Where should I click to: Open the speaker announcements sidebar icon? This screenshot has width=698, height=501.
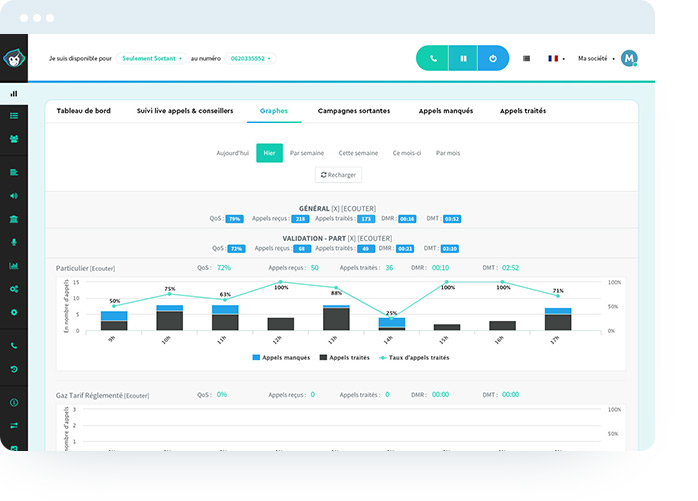point(14,196)
